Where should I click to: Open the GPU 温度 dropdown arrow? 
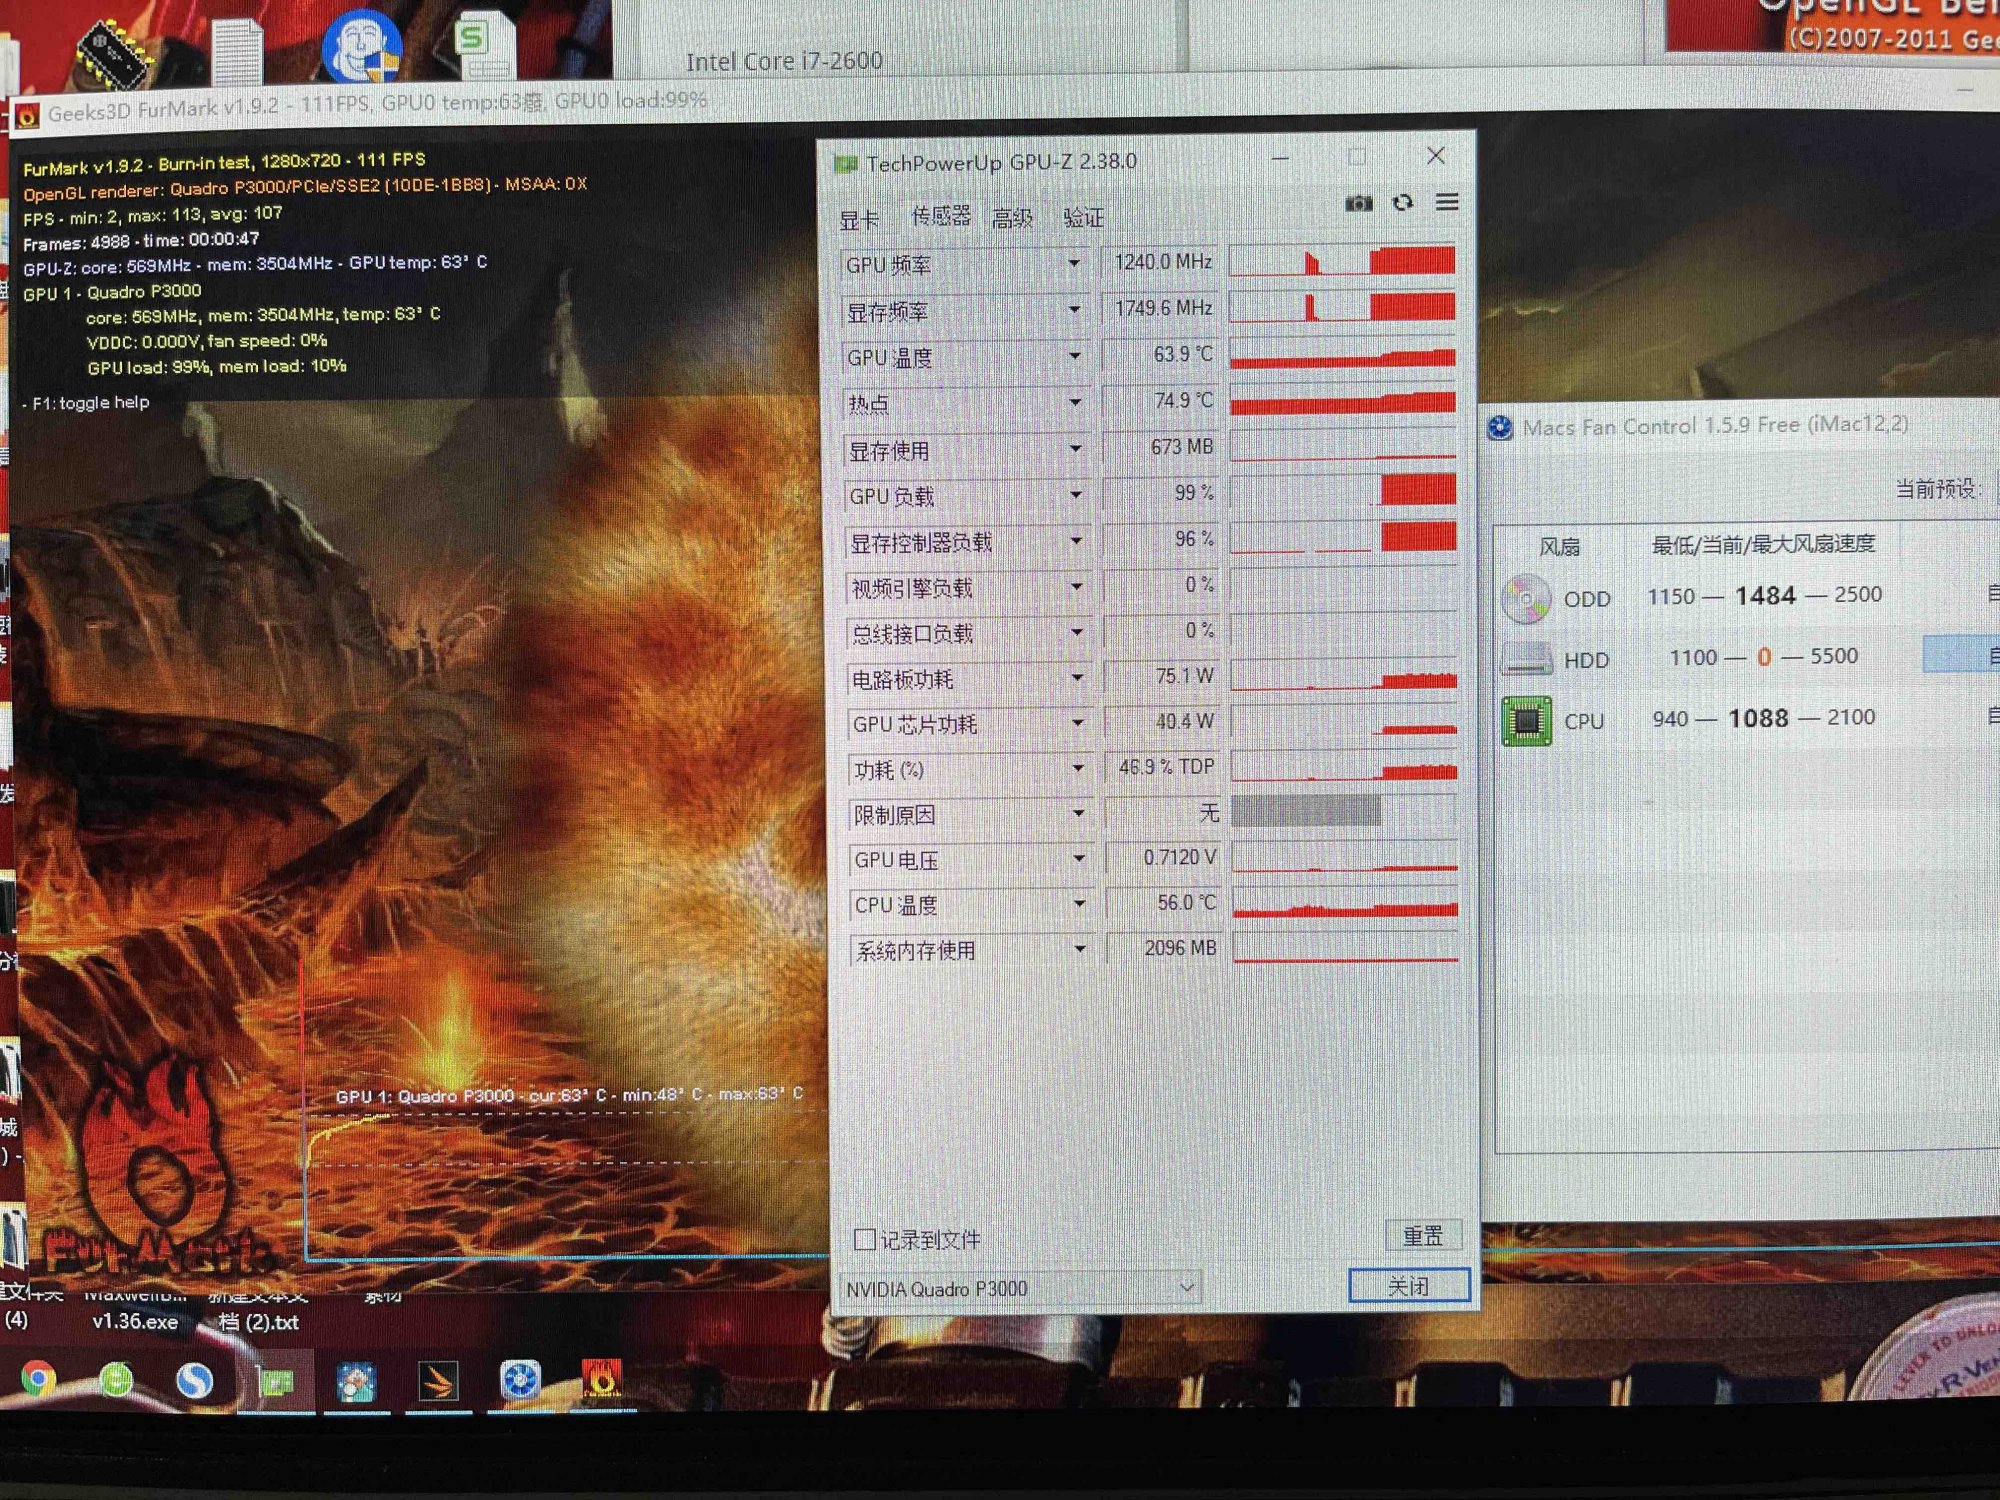pyautogui.click(x=1075, y=356)
